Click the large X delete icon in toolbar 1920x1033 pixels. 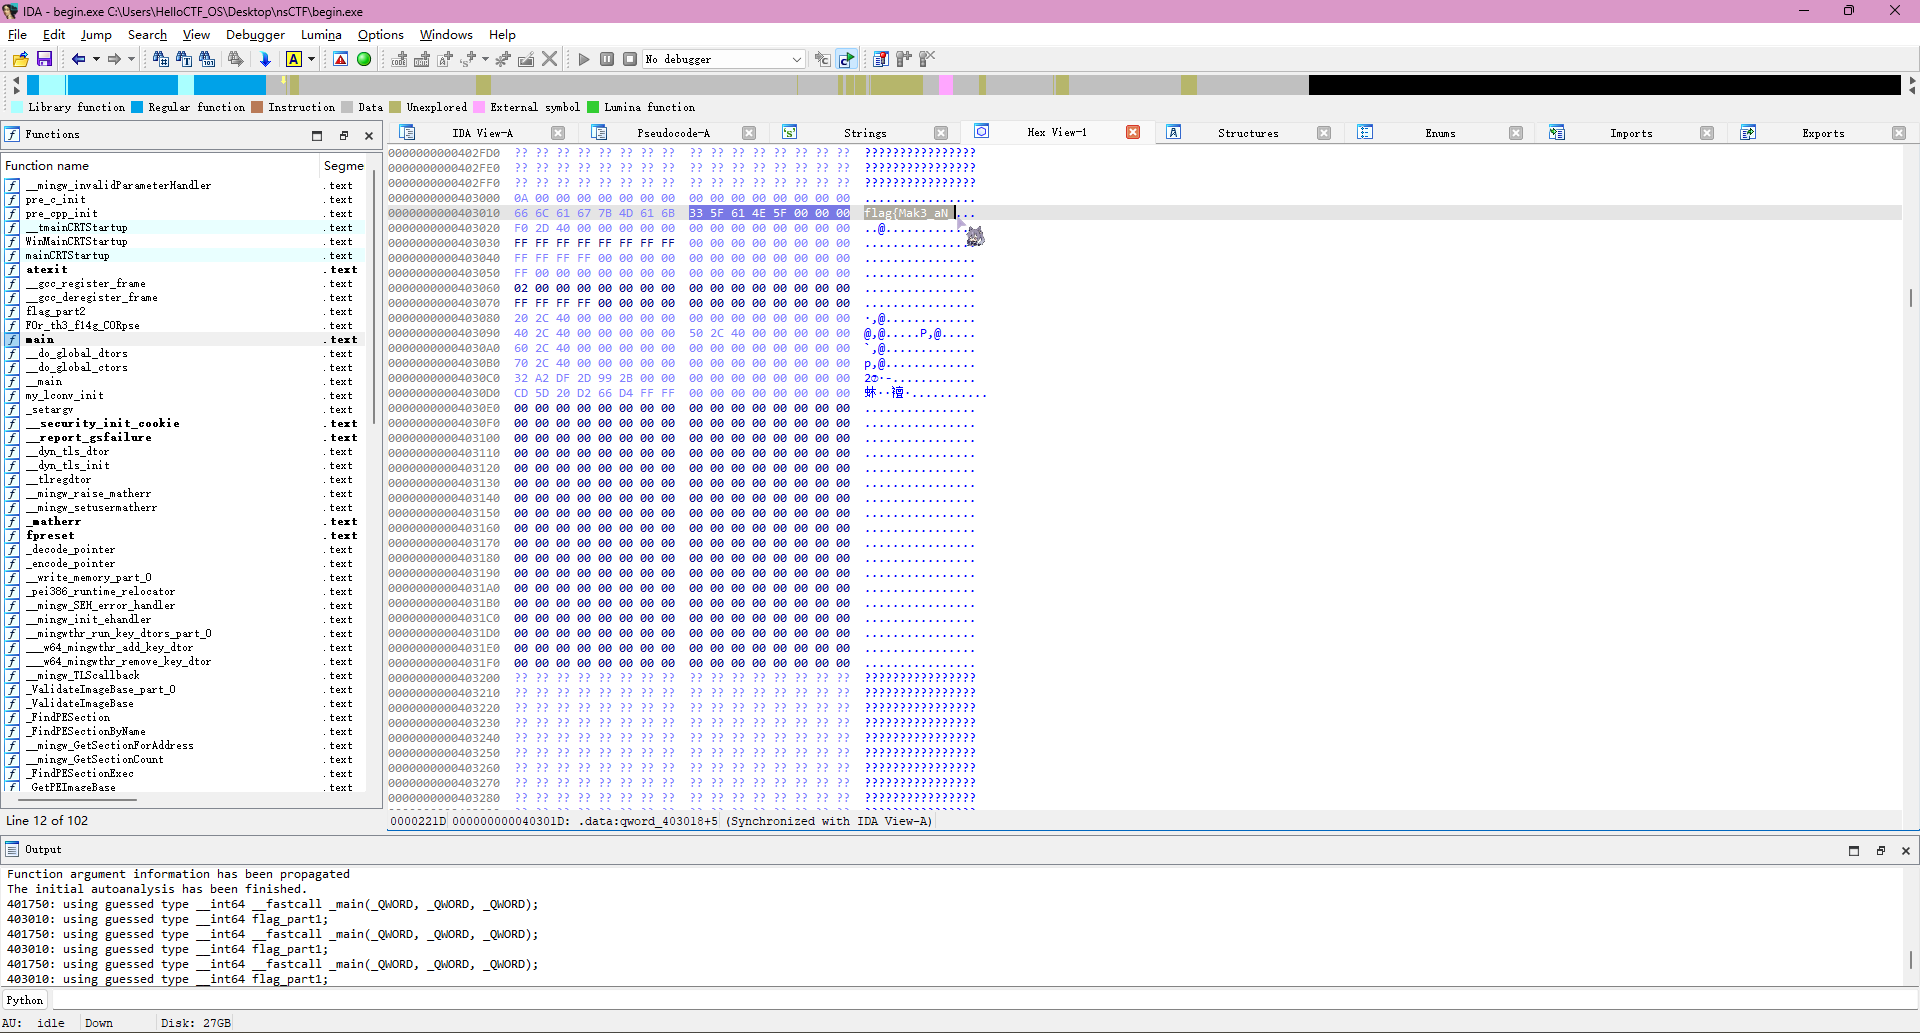click(x=549, y=60)
